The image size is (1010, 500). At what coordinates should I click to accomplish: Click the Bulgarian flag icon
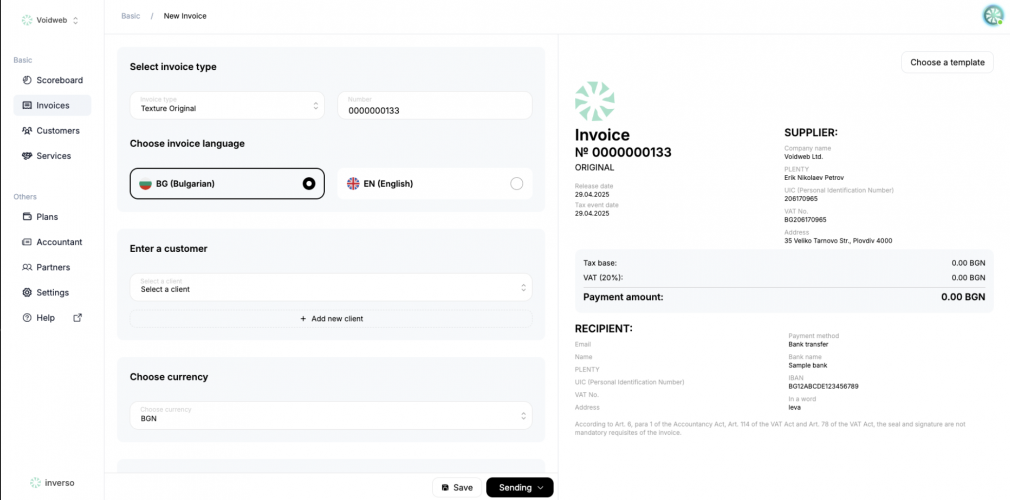tap(145, 184)
